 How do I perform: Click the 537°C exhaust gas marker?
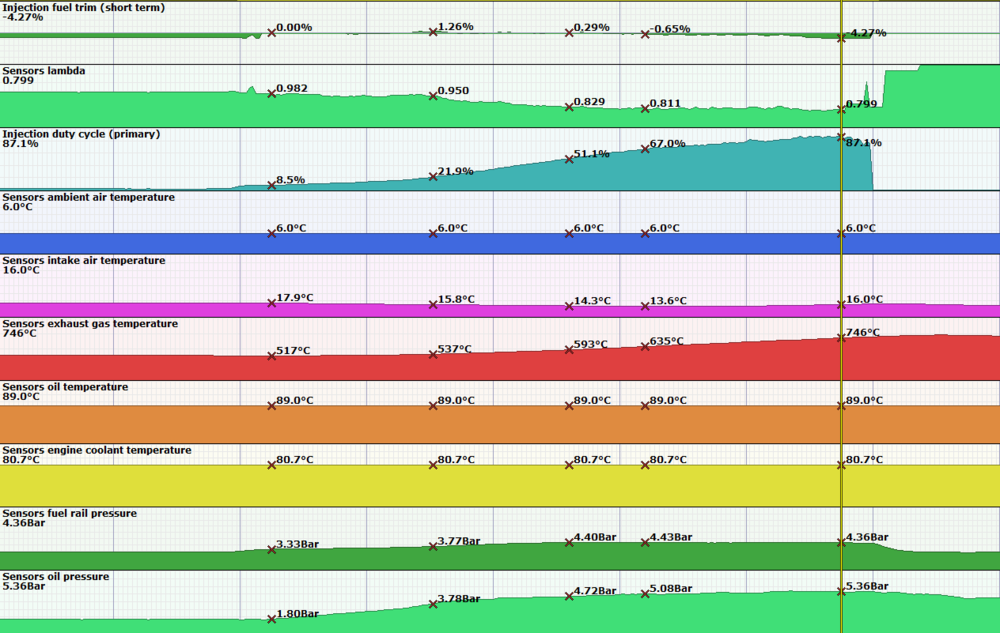(433, 354)
